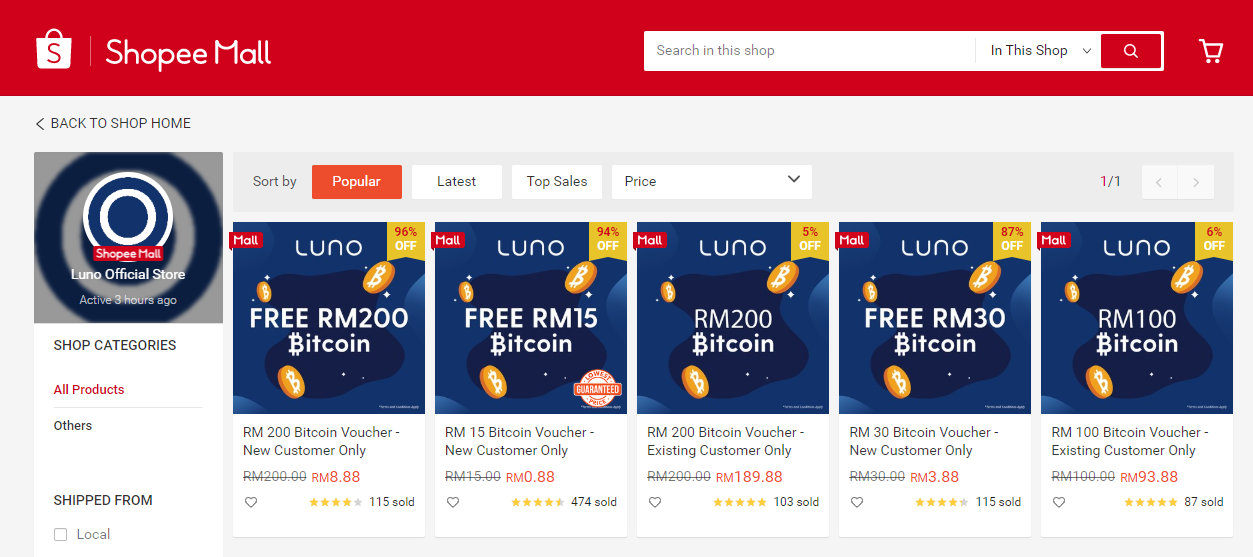Open the shopping cart
Image resolution: width=1253 pixels, height=557 pixels.
1211,51
